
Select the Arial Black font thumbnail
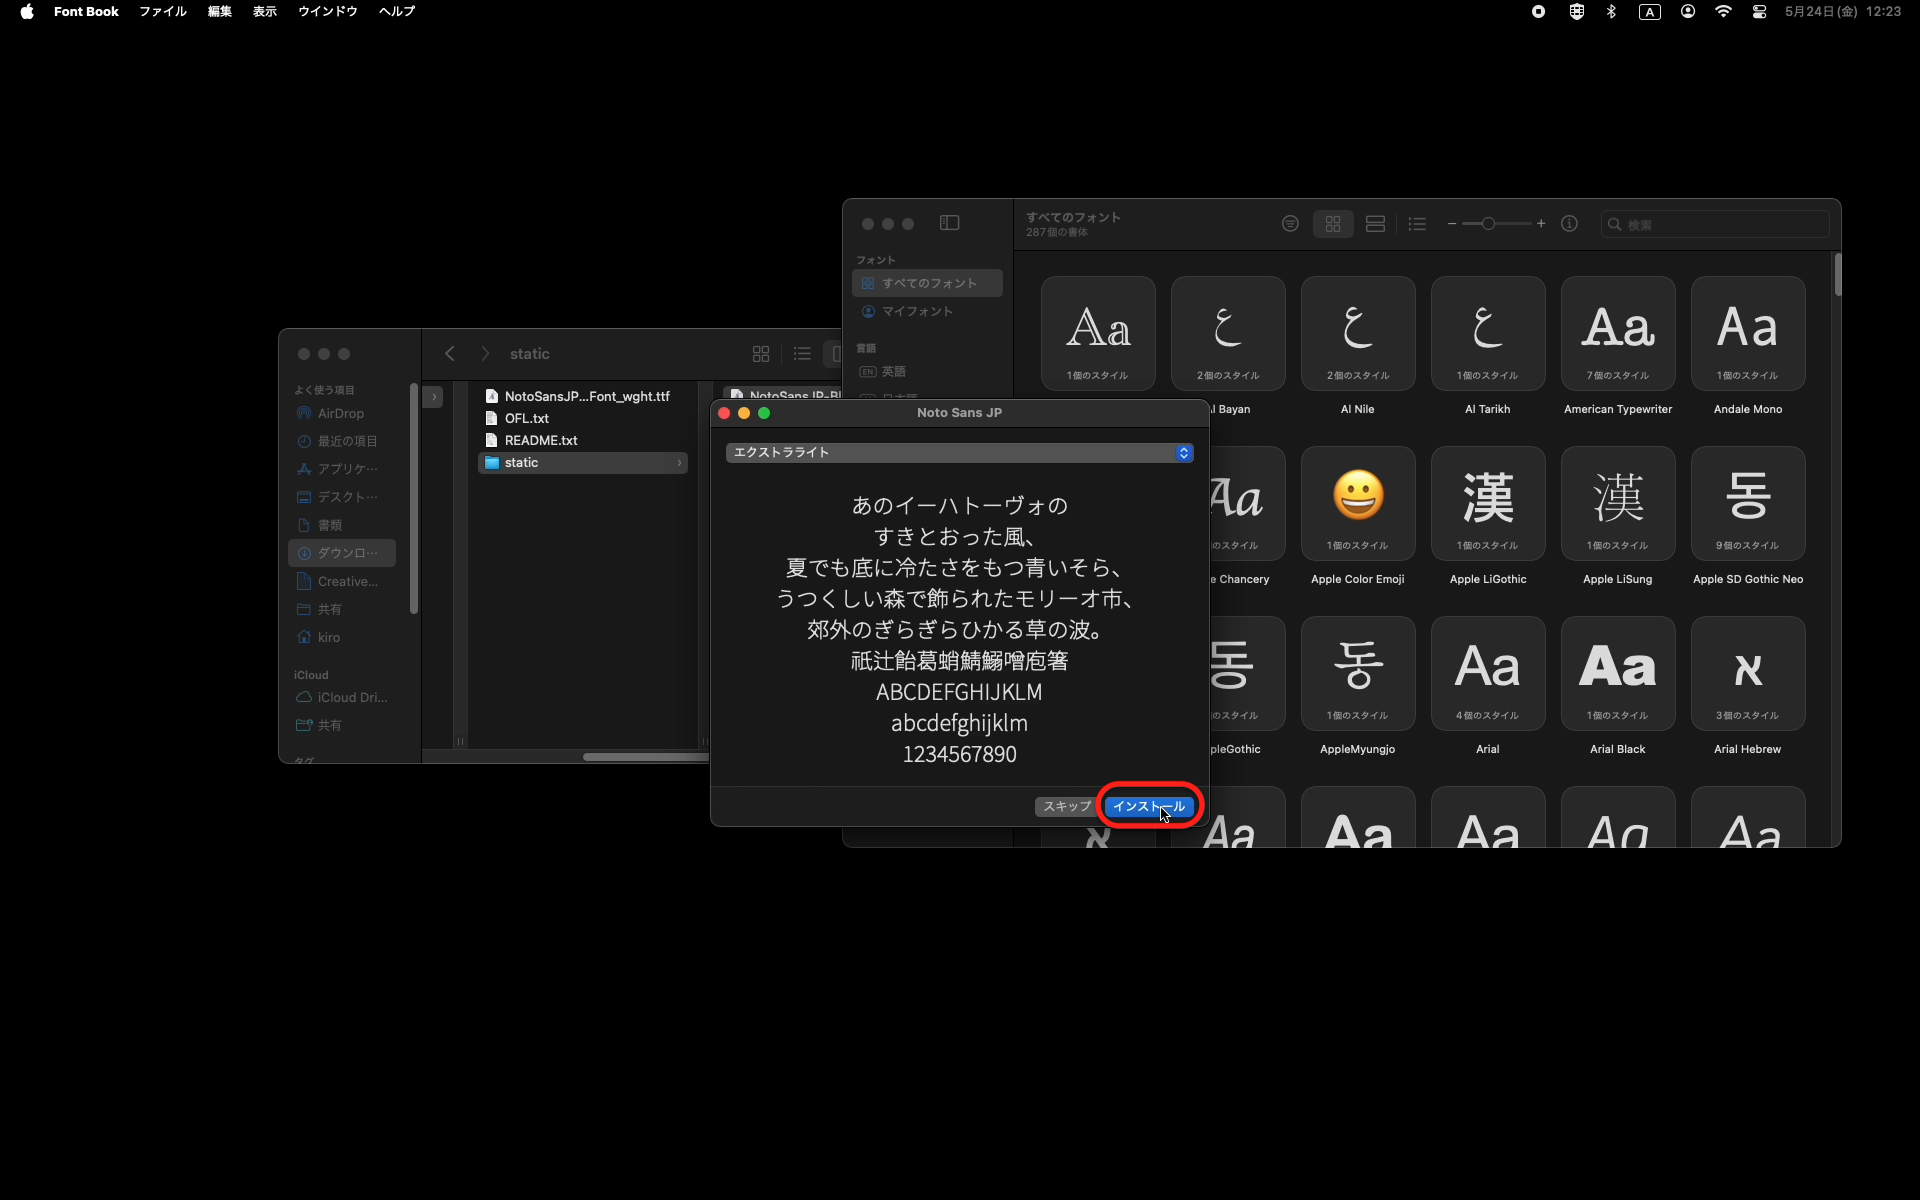tap(1618, 673)
